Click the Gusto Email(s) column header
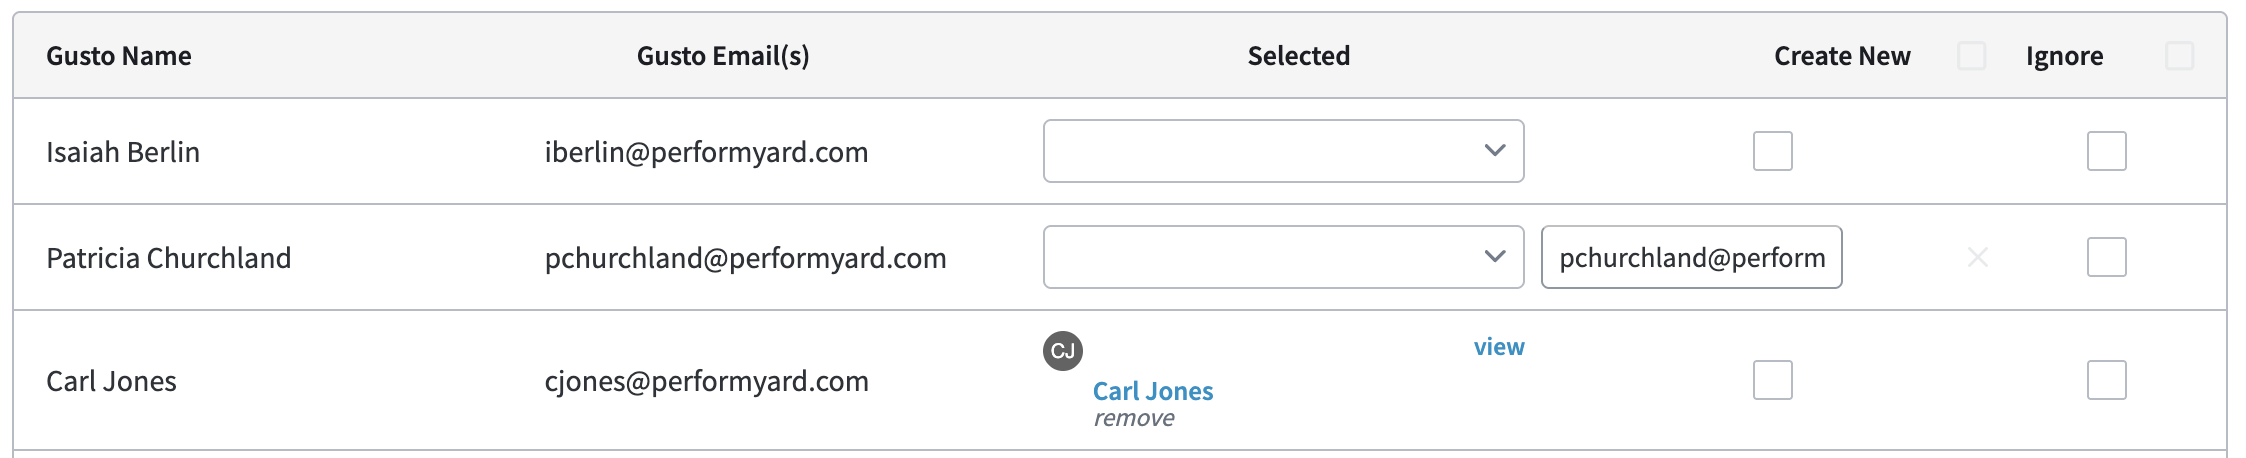2246x458 pixels. click(723, 56)
